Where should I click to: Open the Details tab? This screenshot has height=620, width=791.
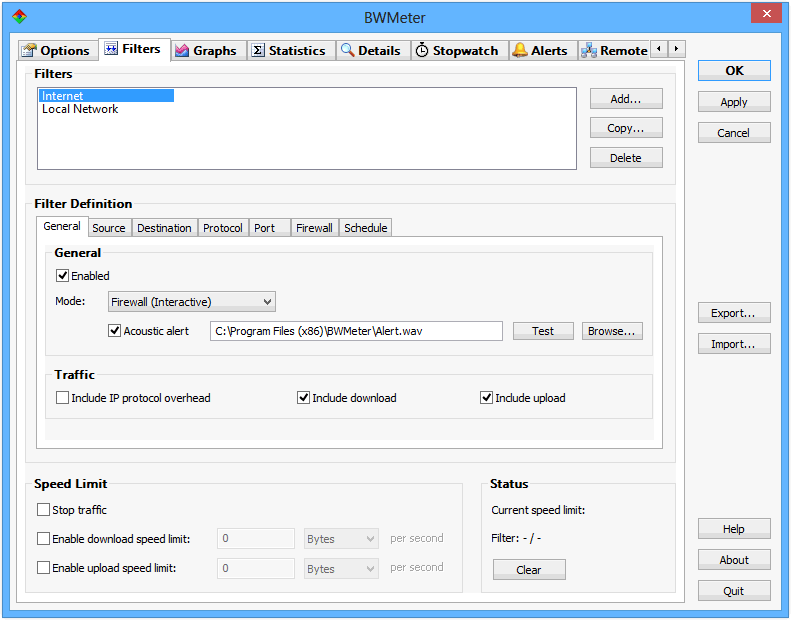pyautogui.click(x=372, y=50)
